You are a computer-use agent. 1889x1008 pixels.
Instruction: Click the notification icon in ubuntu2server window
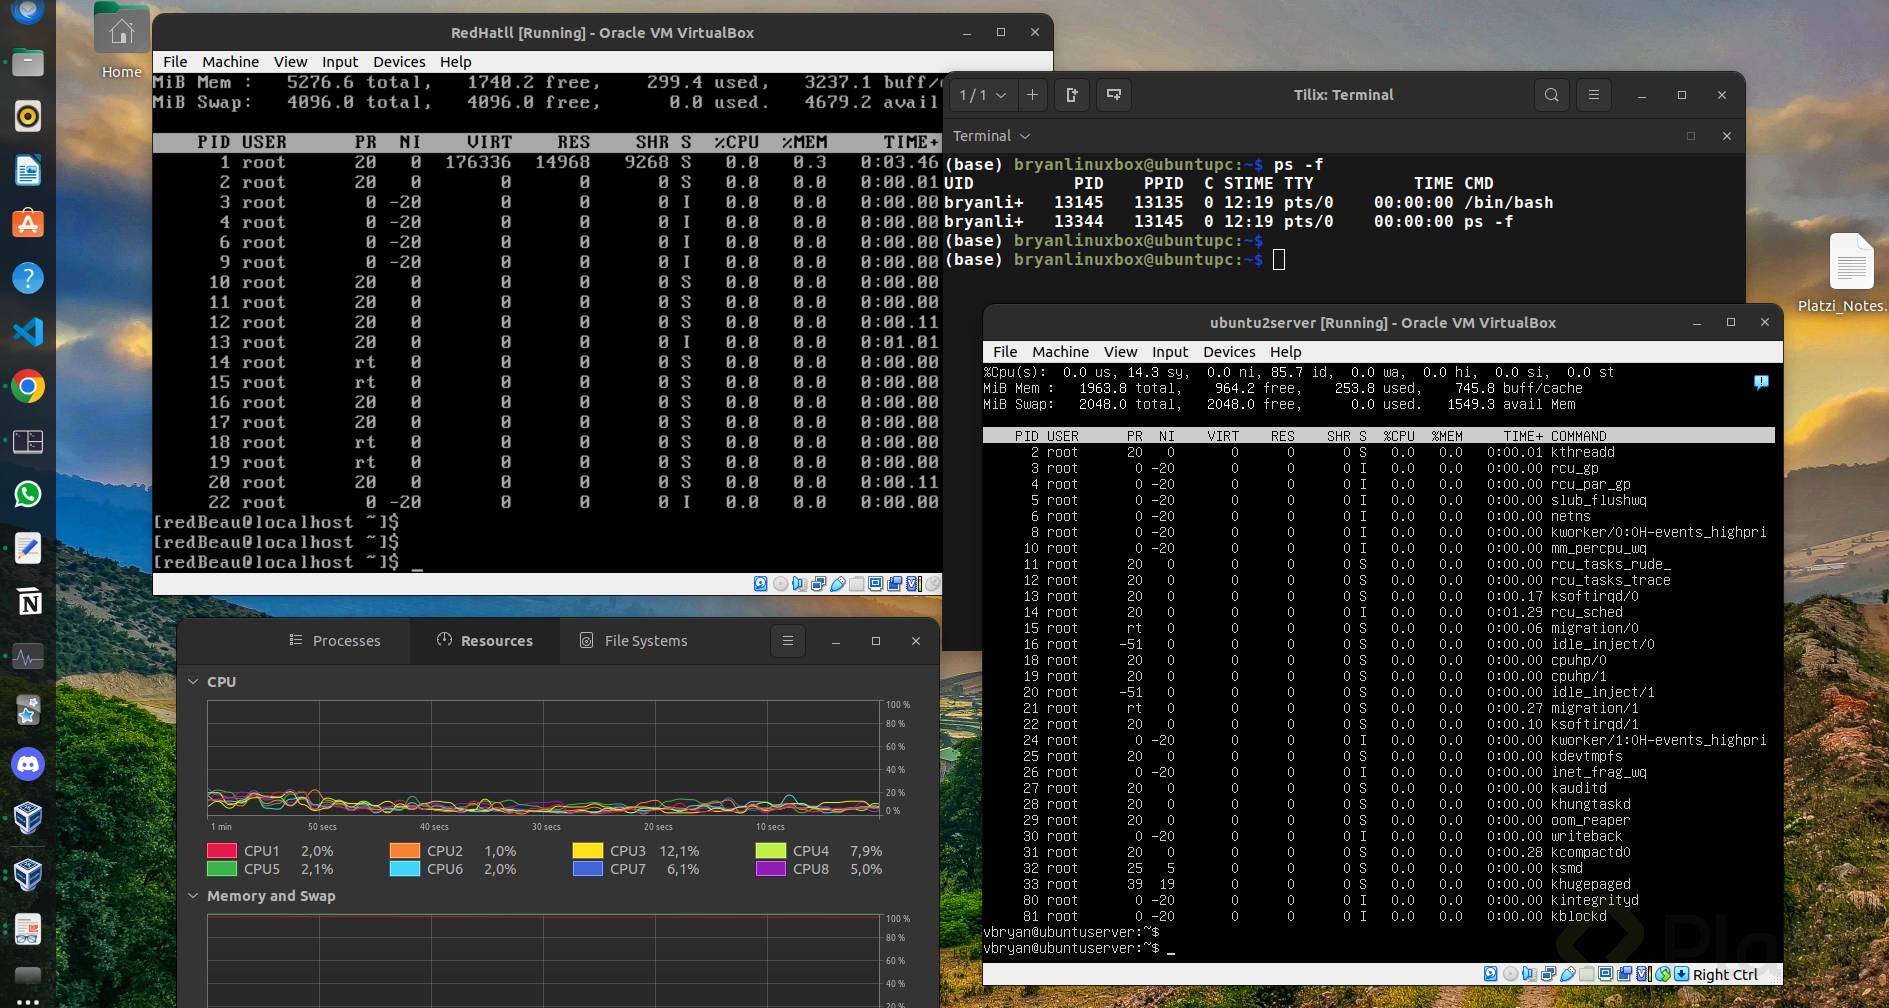pyautogui.click(x=1761, y=382)
